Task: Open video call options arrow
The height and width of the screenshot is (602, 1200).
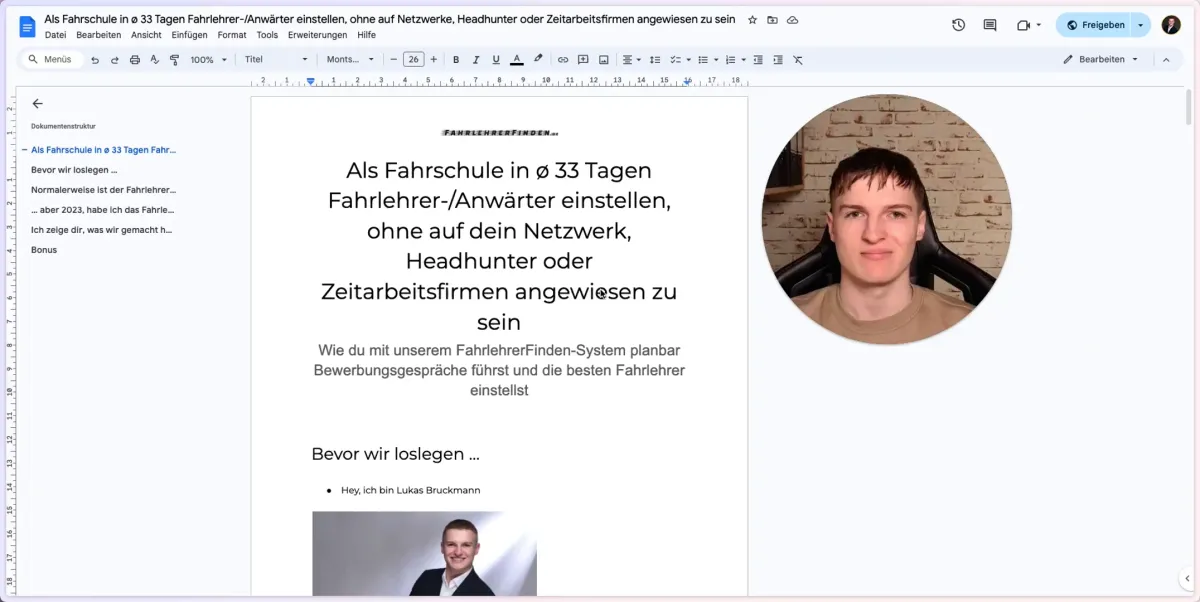Action: 1039,25
